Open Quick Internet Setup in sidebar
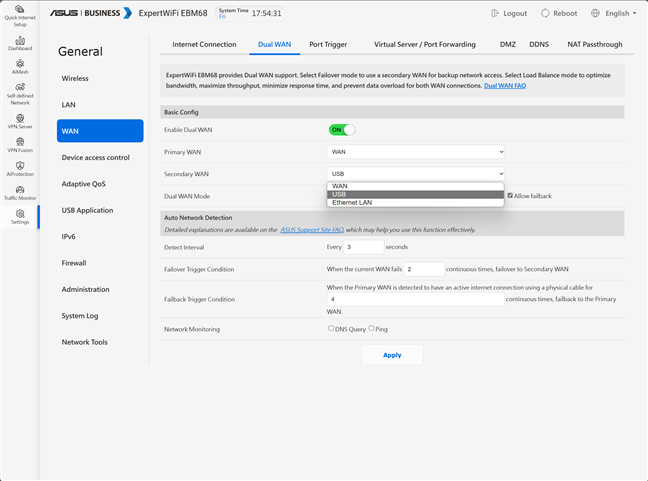648x481 pixels. [x=20, y=16]
